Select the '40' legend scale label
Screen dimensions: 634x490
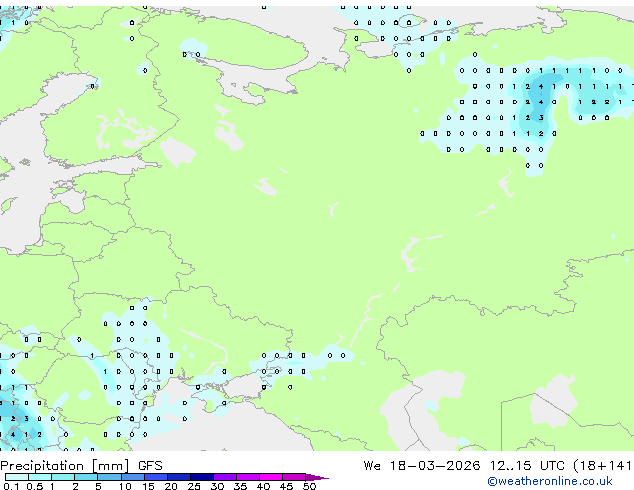[x=263, y=486]
